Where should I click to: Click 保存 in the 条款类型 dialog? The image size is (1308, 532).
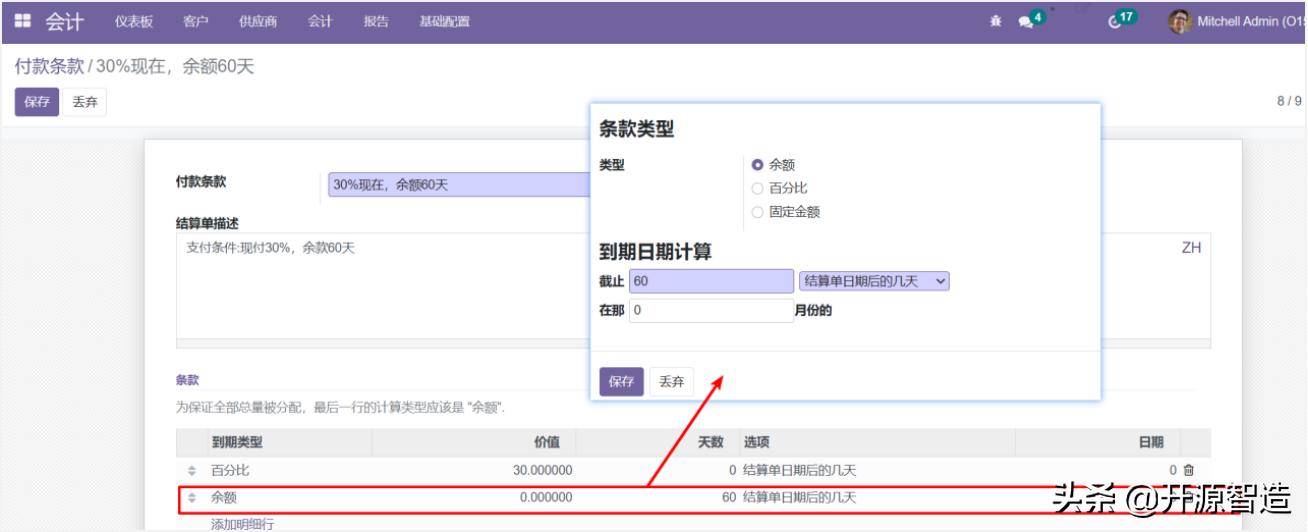tap(622, 382)
